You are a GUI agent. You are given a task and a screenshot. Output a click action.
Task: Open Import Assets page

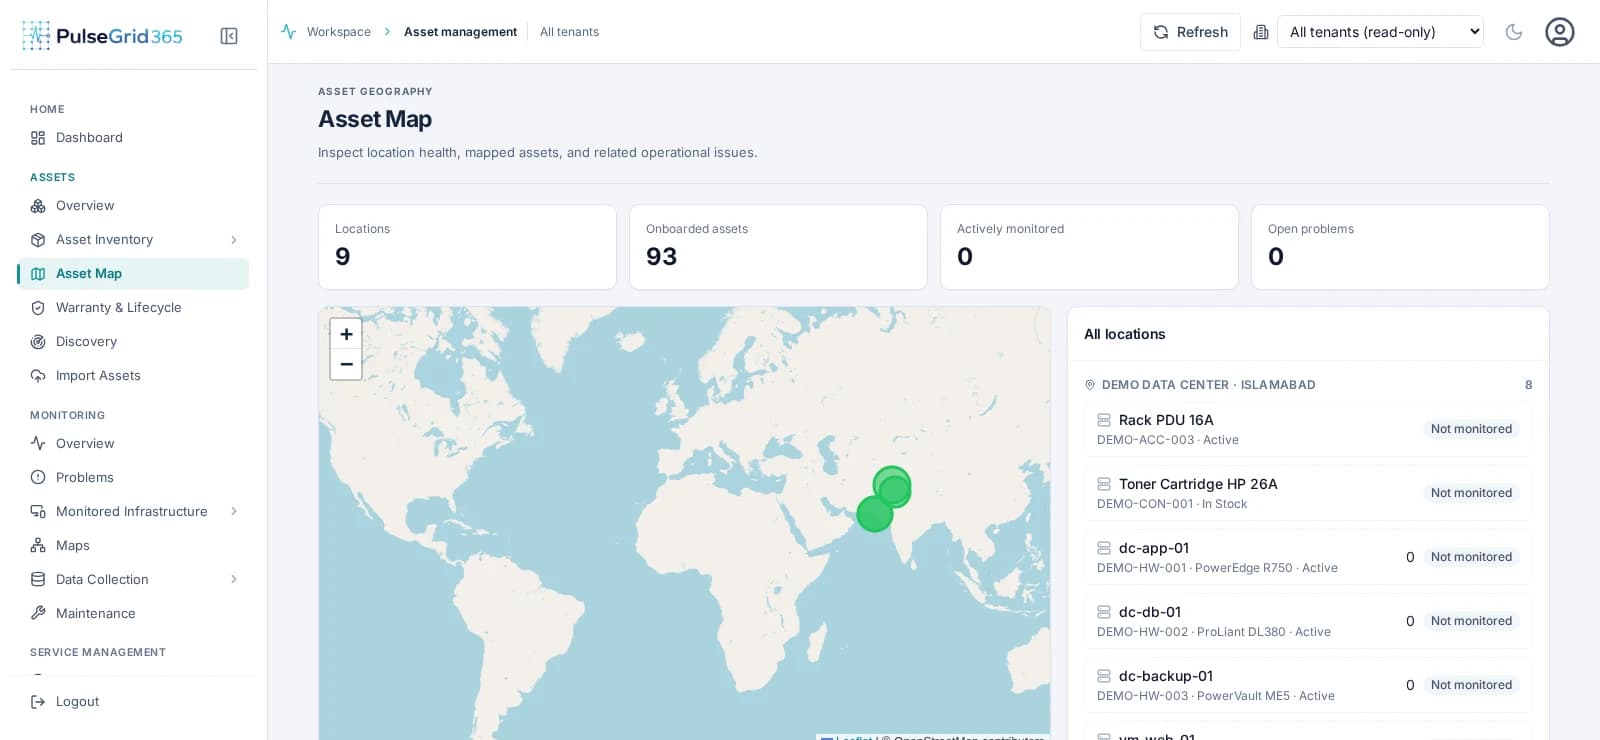tap(133, 376)
